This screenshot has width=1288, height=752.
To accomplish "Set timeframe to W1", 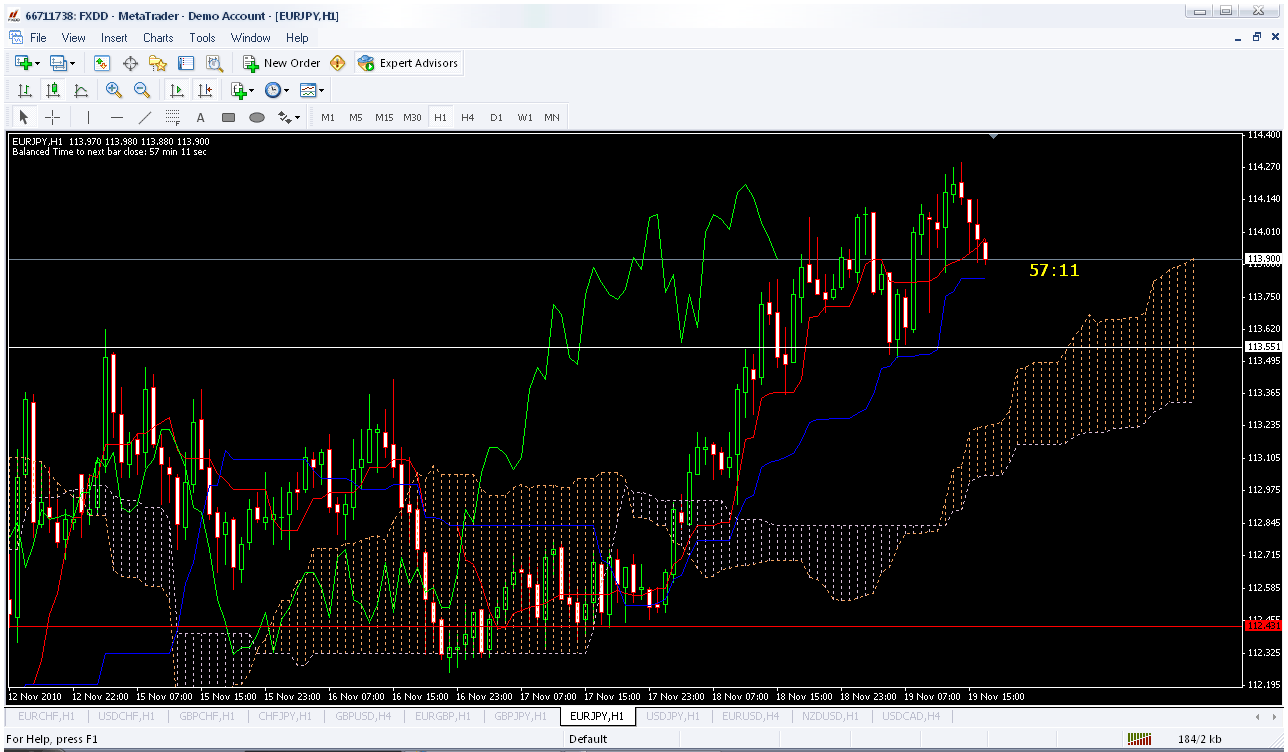I will click(x=525, y=117).
